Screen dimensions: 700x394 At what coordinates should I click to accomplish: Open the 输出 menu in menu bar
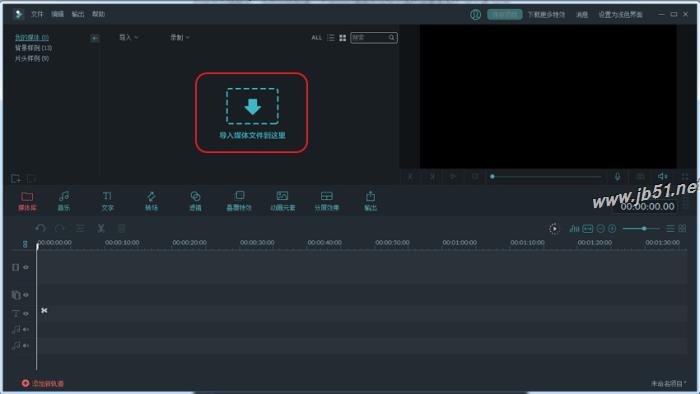pyautogui.click(x=78, y=14)
